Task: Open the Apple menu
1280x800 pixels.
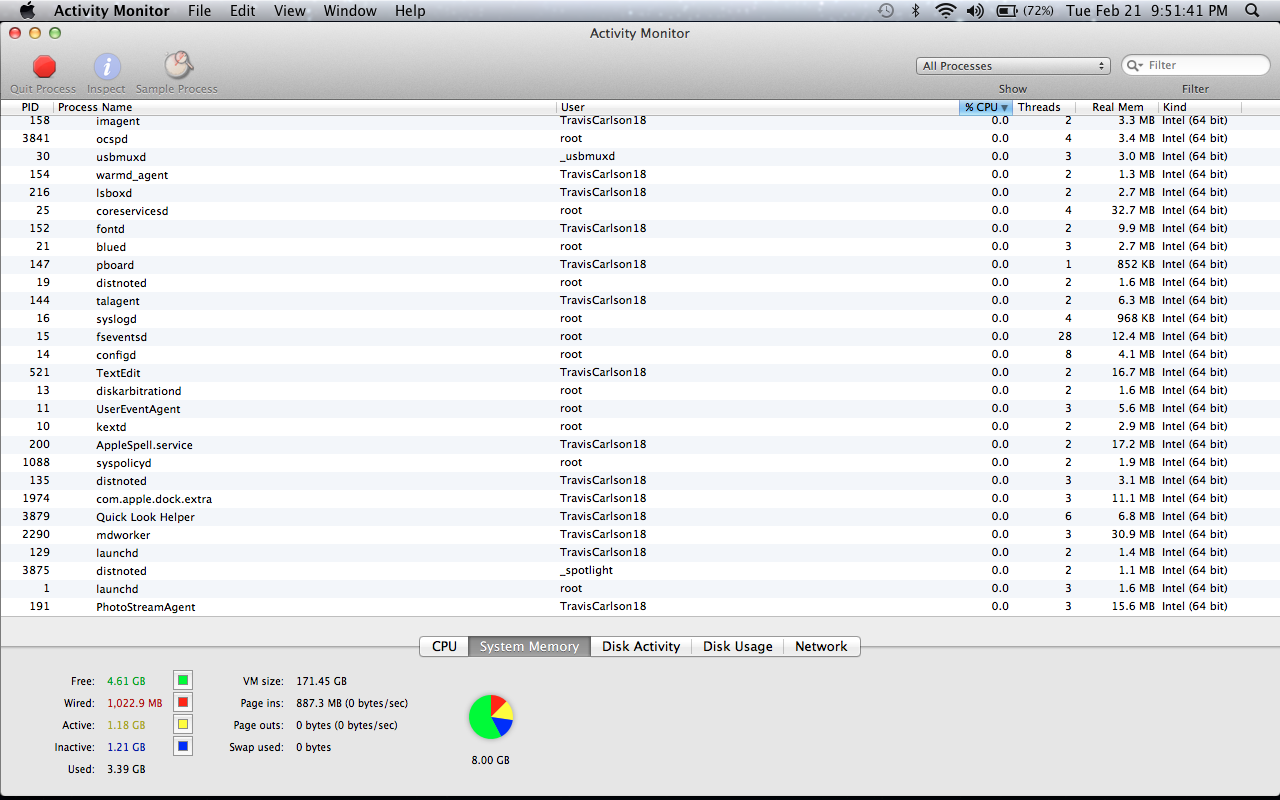Action: [x=27, y=11]
